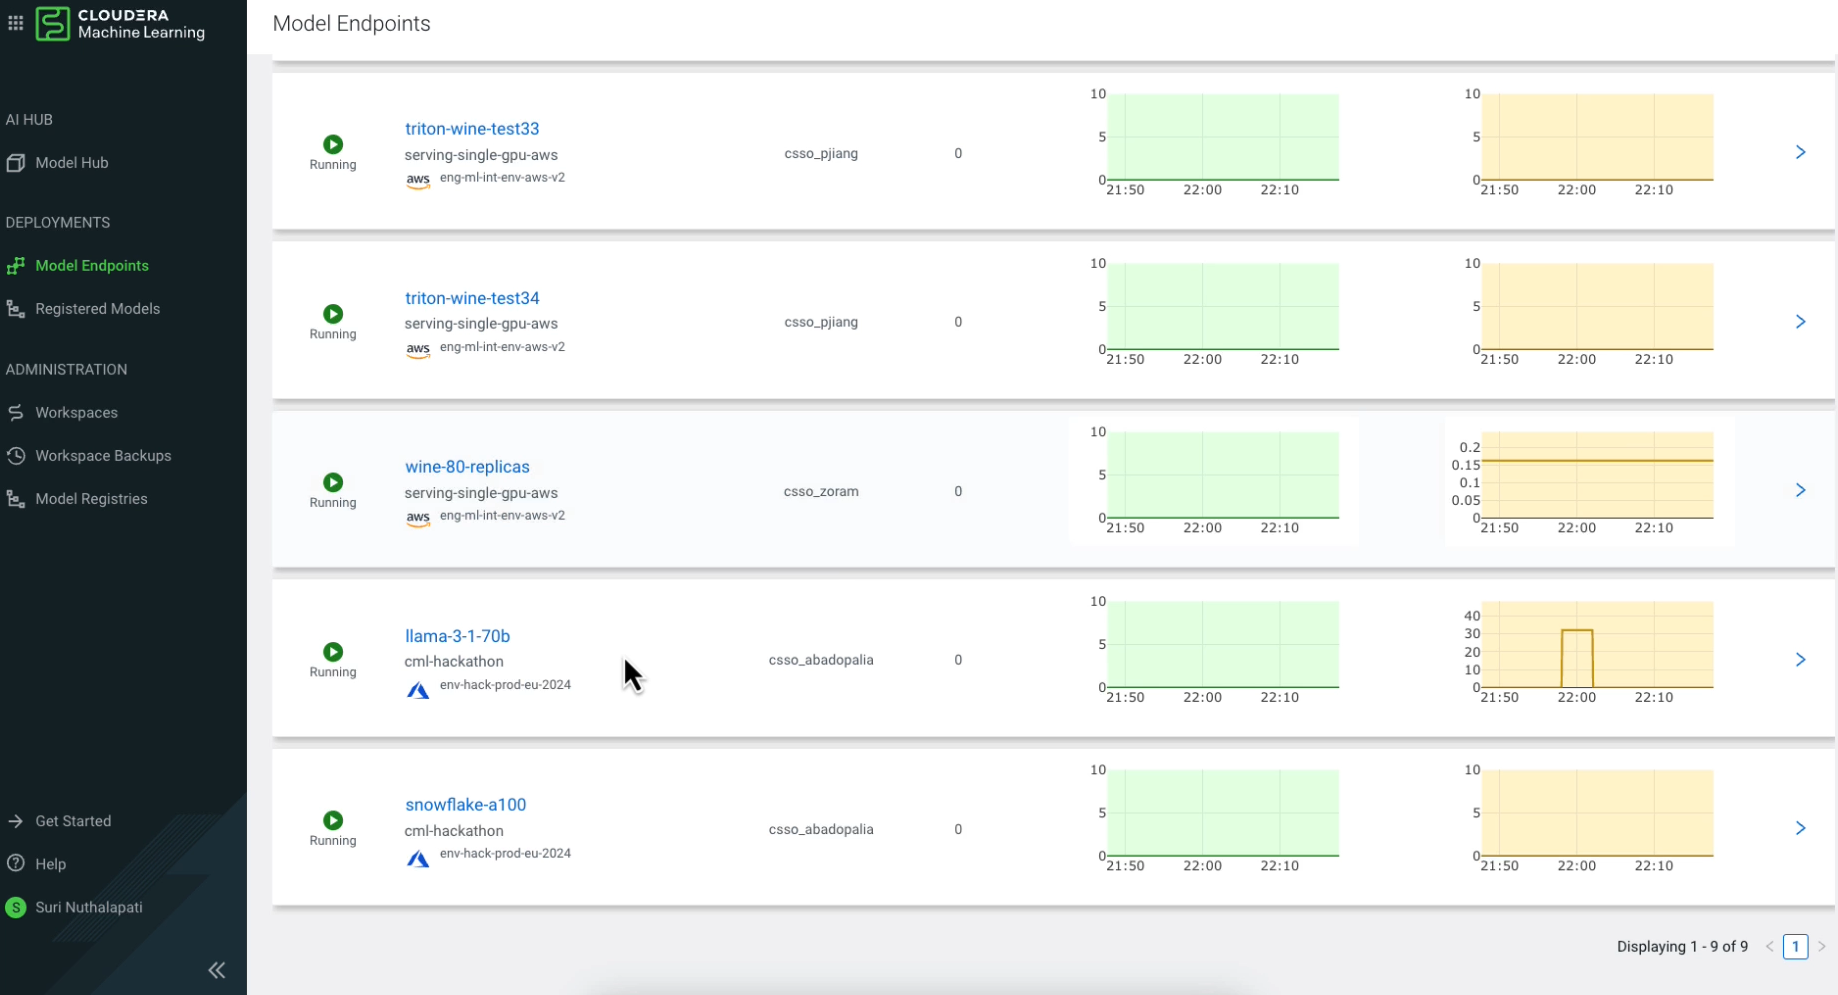Expand llama-3-1-70b row chevron
The image size is (1838, 995).
coord(1800,659)
